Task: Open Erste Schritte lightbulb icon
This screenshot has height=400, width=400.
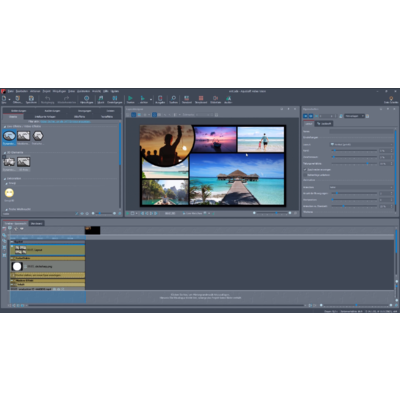Action: tap(391, 99)
